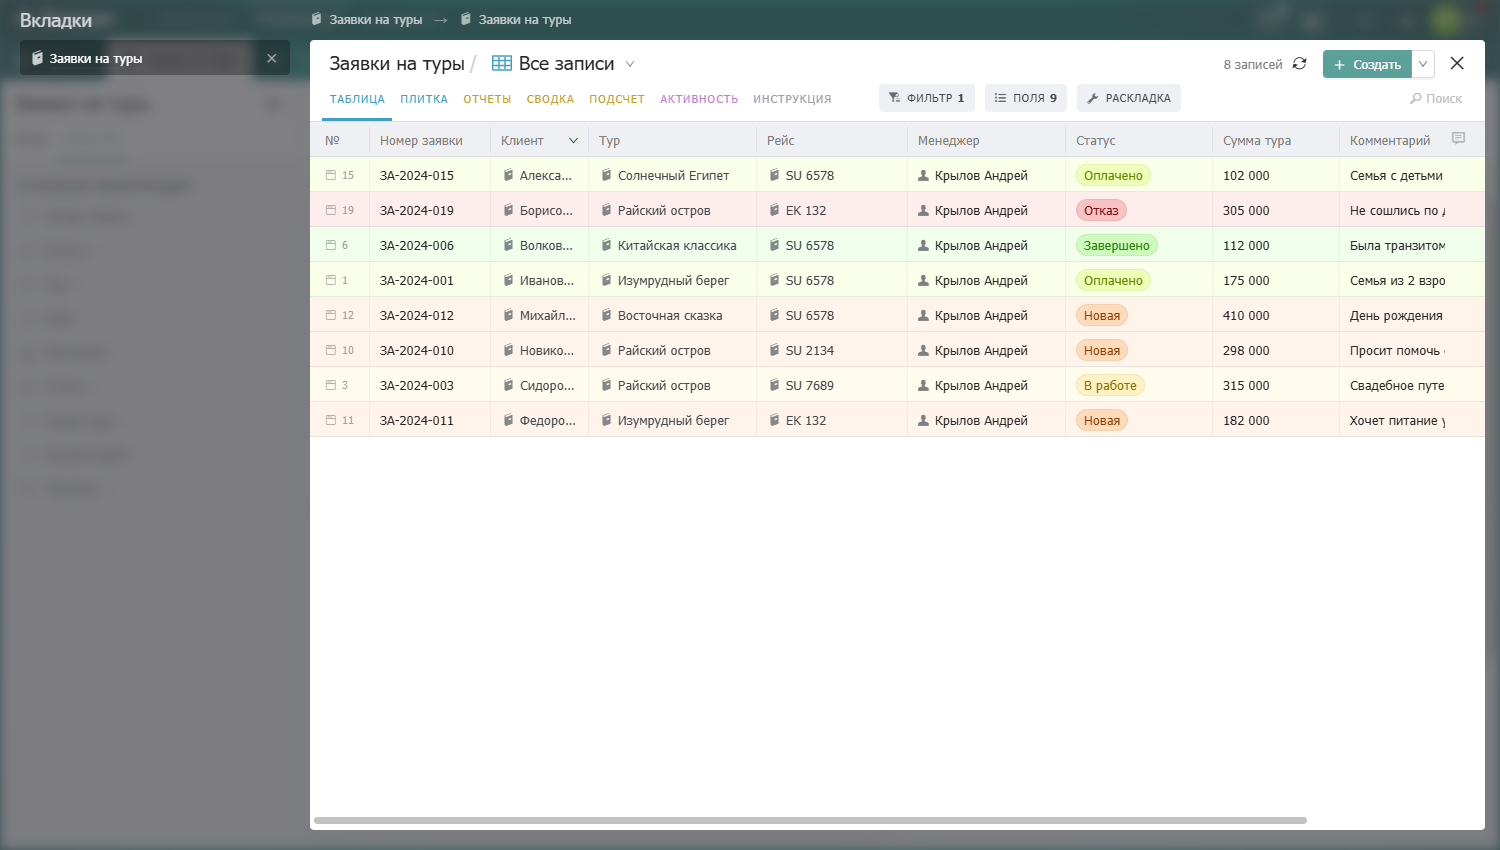Switch to the ПЛИТКА tab
Viewport: 1500px width, 850px height.
[424, 99]
